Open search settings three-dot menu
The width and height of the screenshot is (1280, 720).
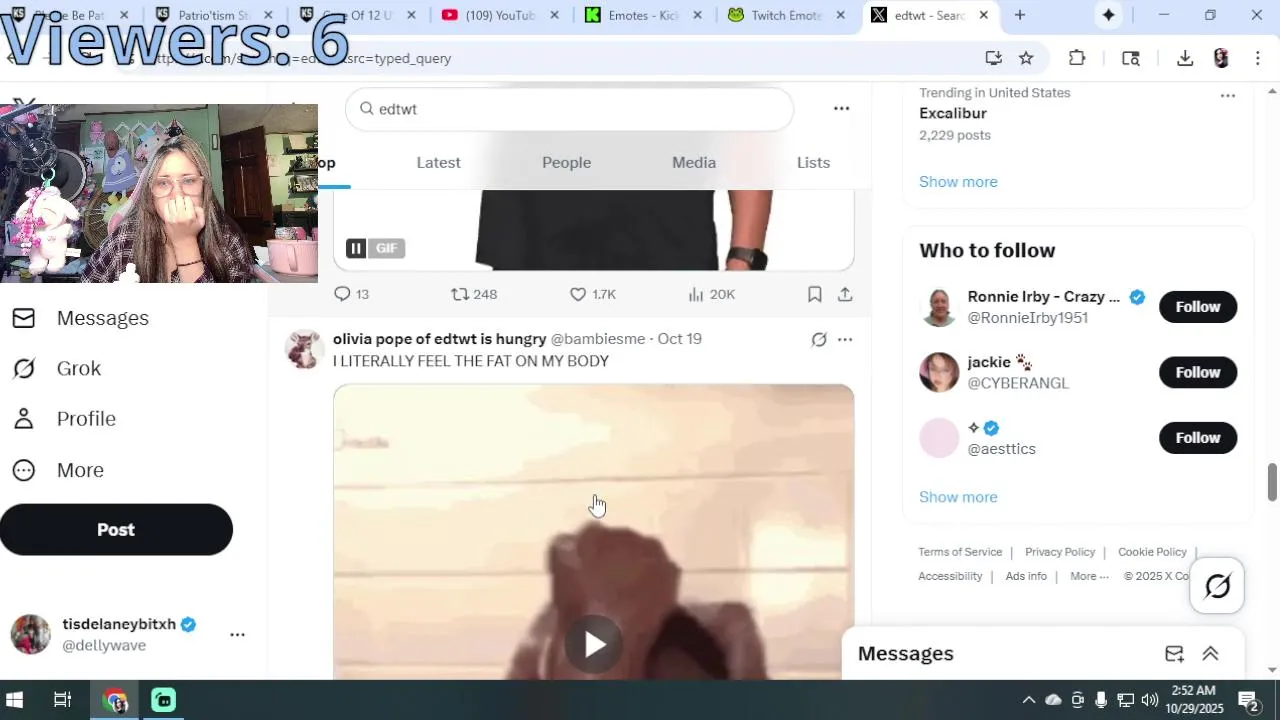(841, 108)
